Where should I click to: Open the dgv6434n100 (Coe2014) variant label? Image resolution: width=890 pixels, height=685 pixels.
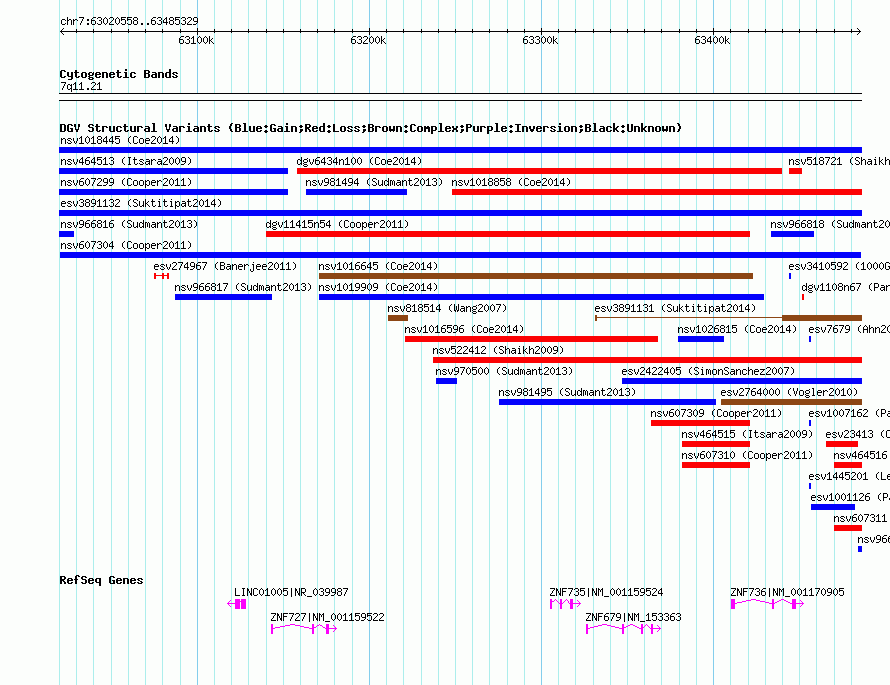[359, 161]
